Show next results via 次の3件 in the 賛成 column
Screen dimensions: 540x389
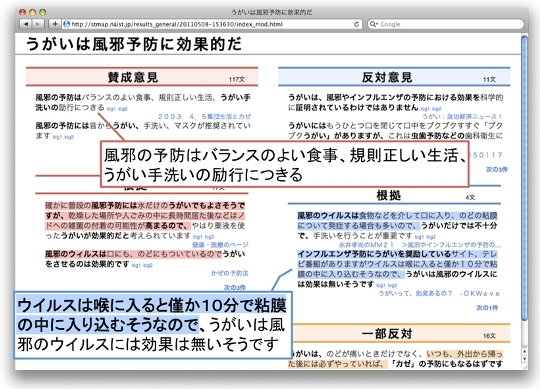click(235, 287)
